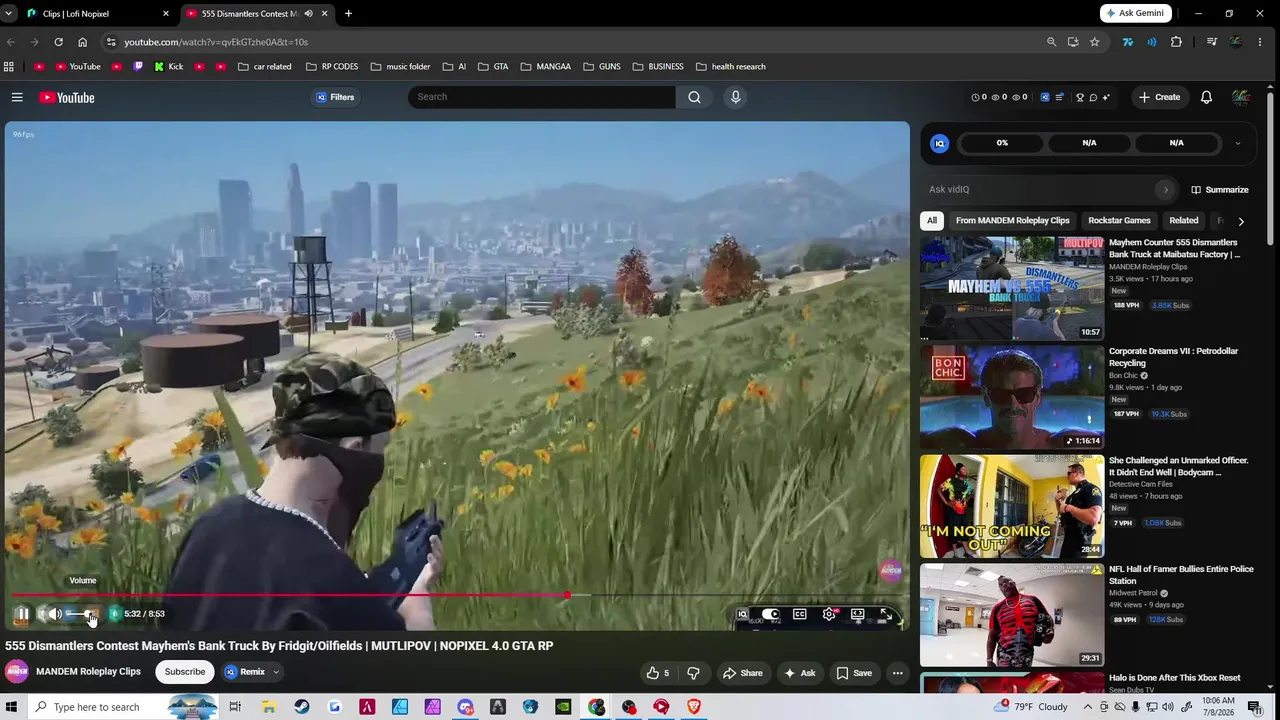Toggle closed captions (CC) on the video
The height and width of the screenshot is (720, 1280).
(x=800, y=614)
